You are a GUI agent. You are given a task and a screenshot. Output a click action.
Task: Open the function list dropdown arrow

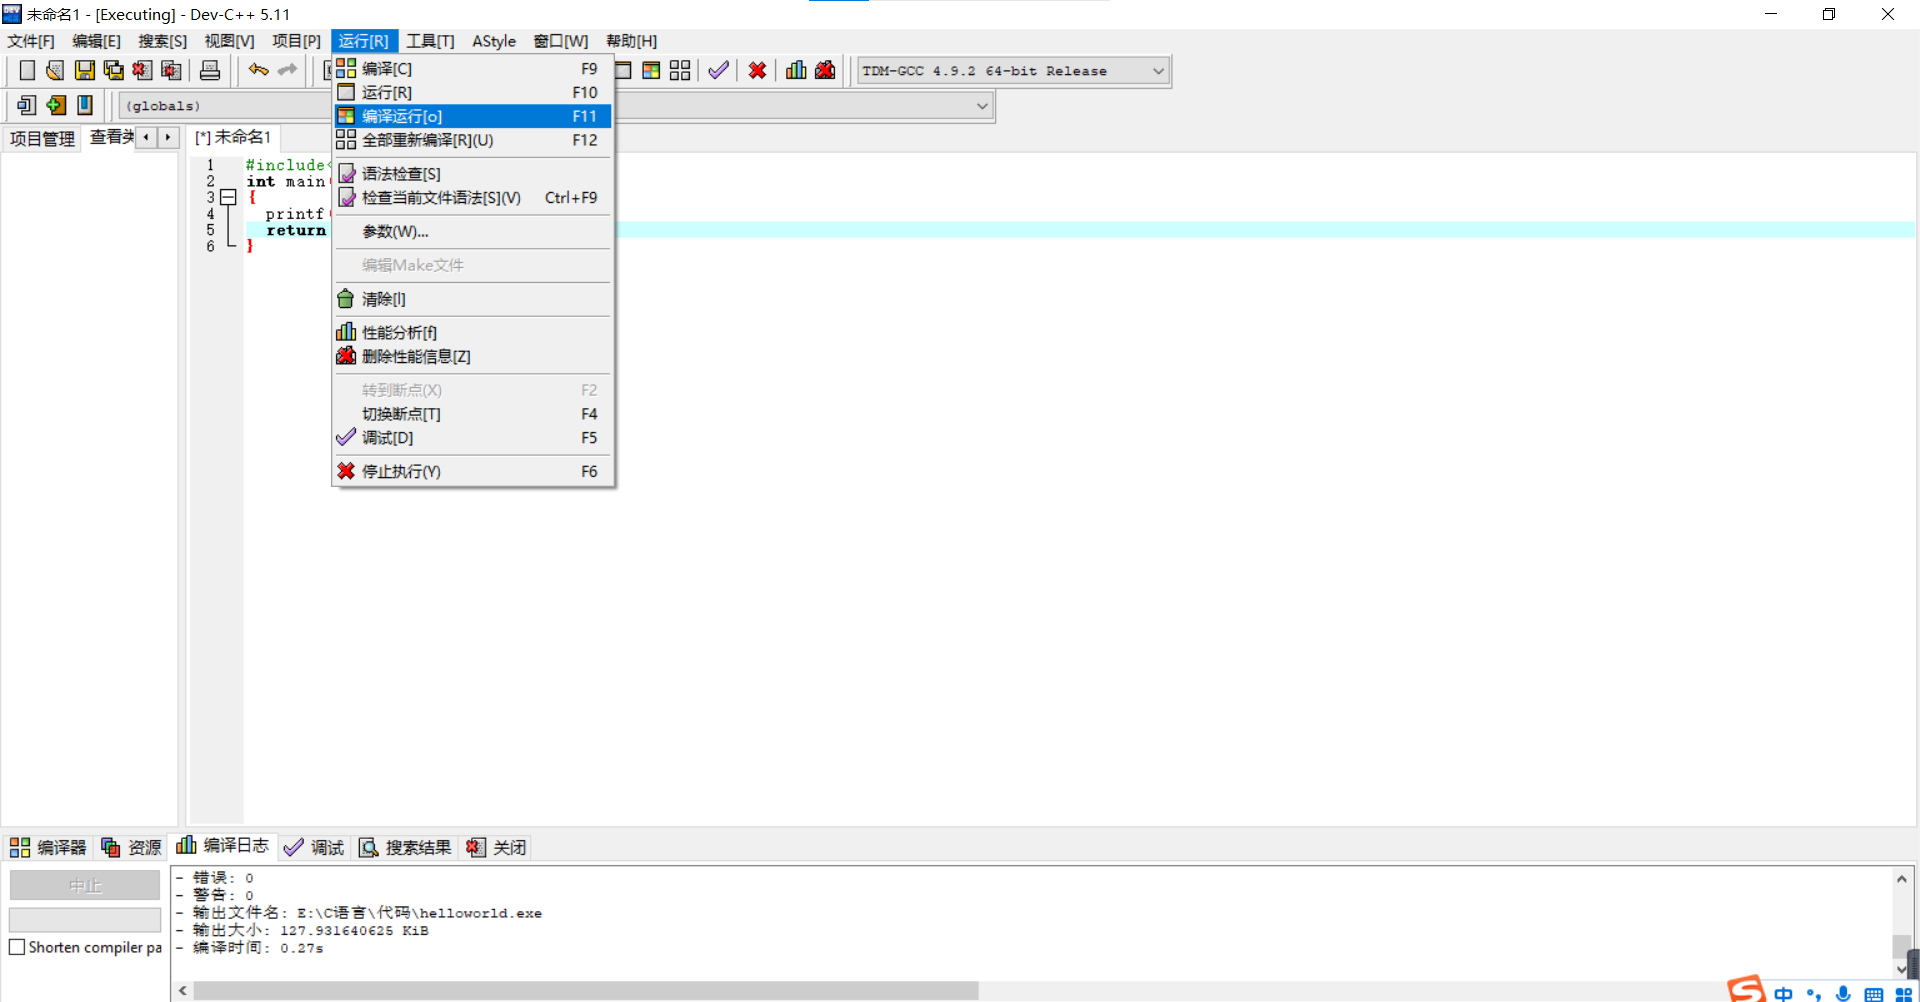[982, 106]
